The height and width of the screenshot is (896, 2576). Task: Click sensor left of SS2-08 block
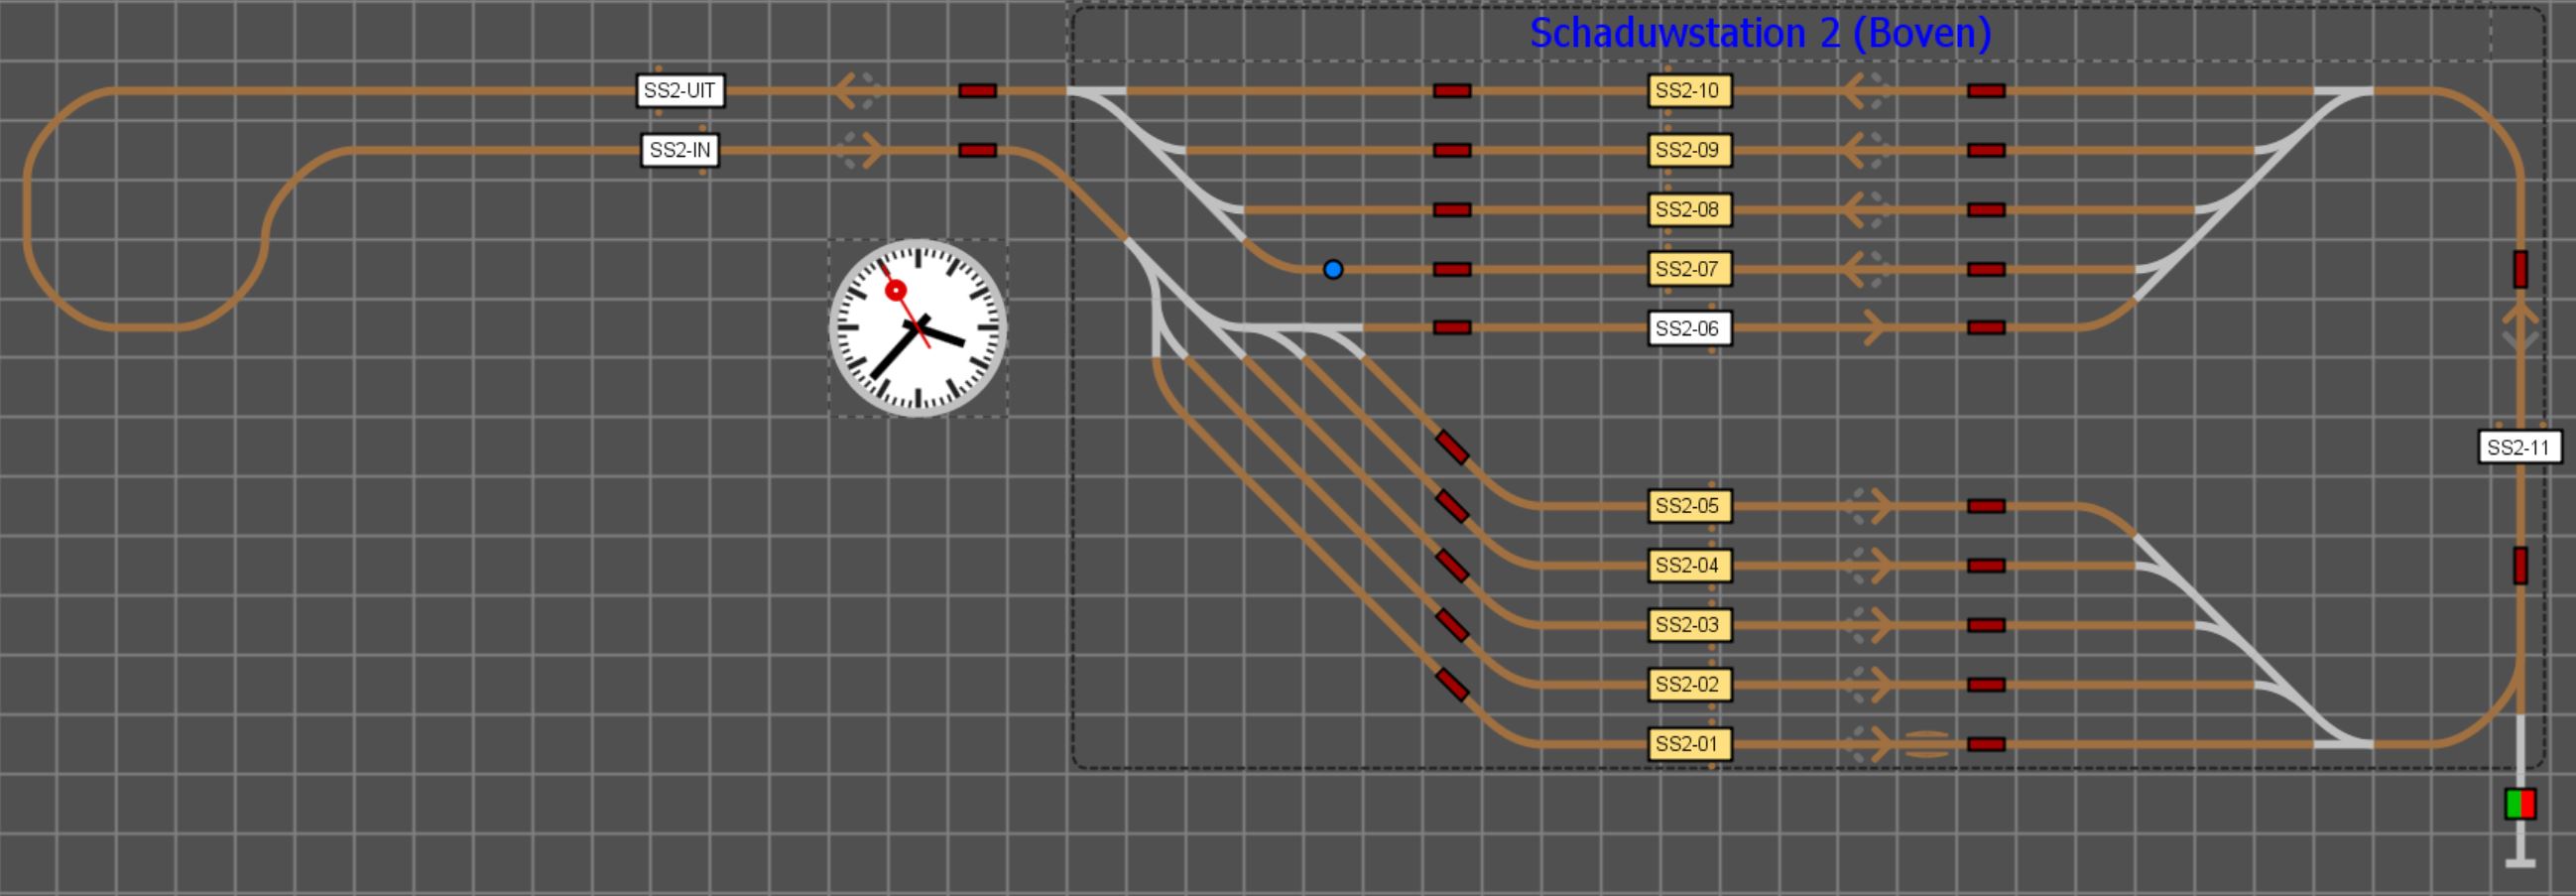tap(1452, 210)
